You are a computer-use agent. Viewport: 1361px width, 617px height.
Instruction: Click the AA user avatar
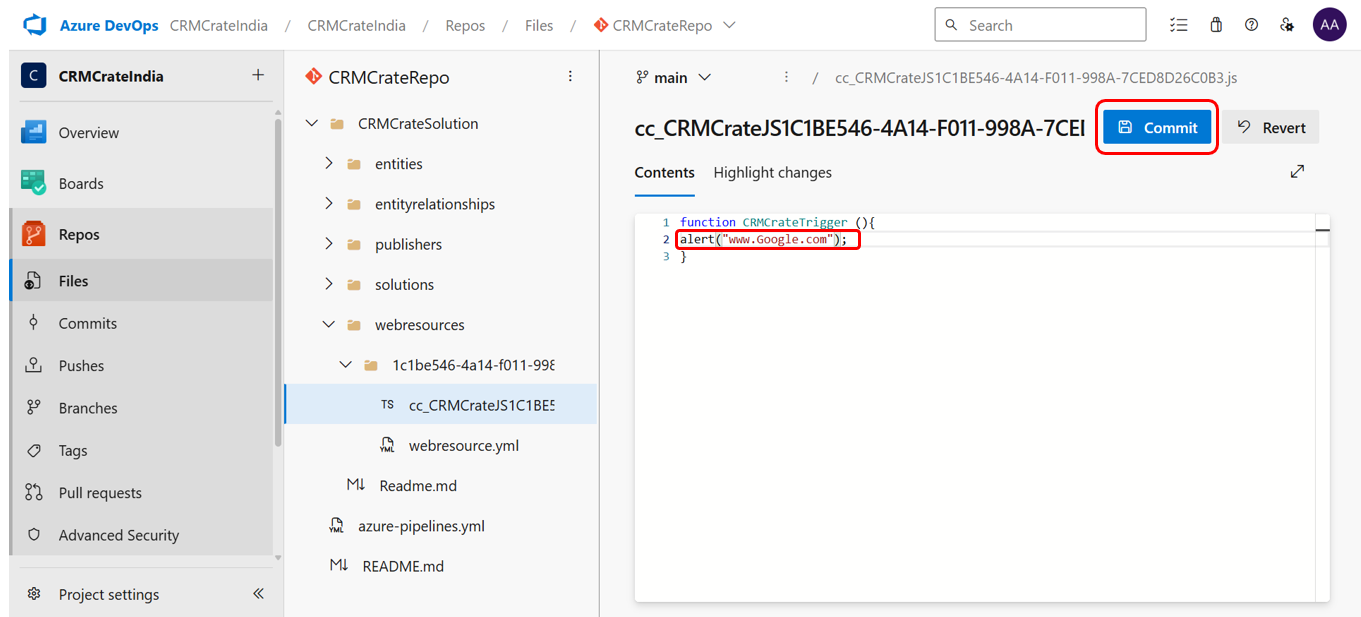click(1329, 26)
